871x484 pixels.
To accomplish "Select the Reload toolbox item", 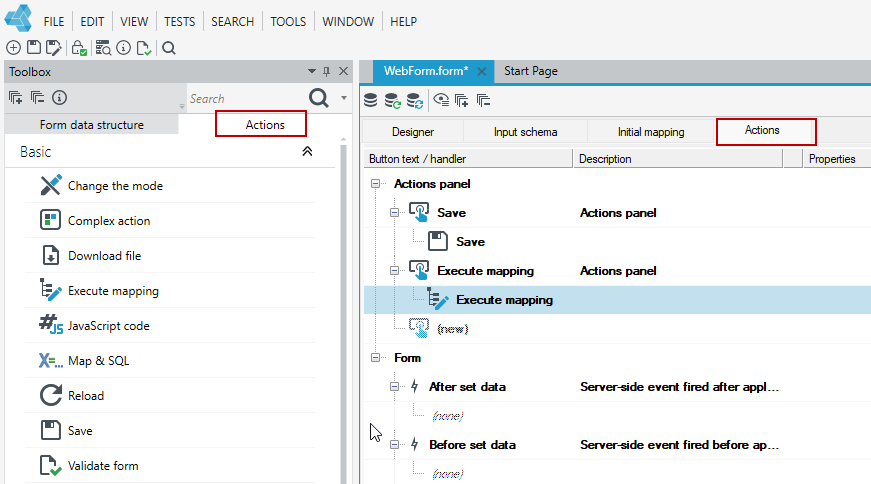I will pyautogui.click(x=169, y=396).
